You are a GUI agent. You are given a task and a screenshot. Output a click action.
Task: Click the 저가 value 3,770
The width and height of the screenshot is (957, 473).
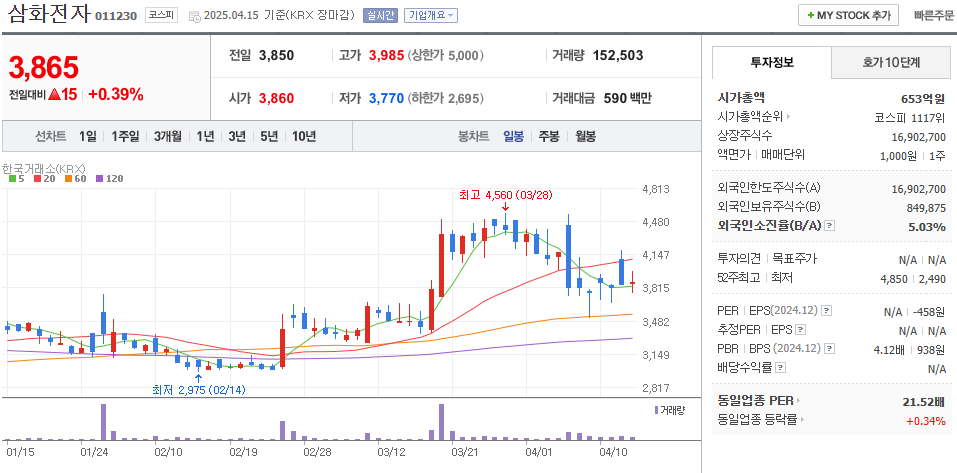tap(386, 98)
